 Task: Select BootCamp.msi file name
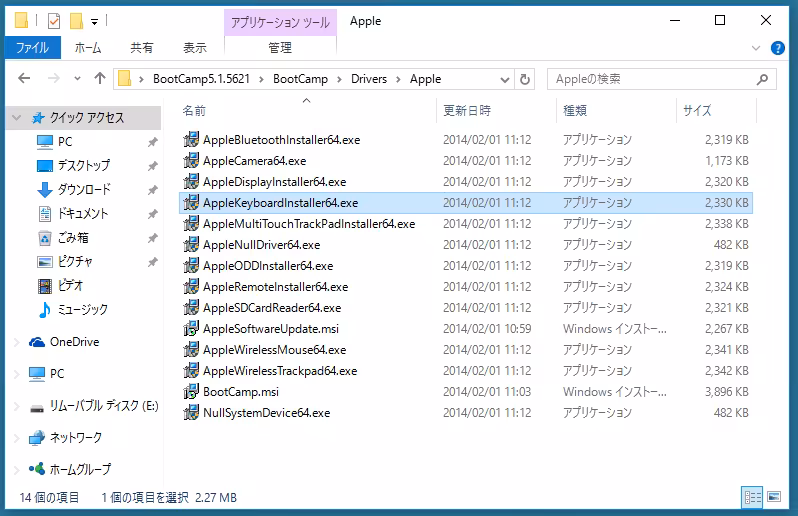click(241, 392)
